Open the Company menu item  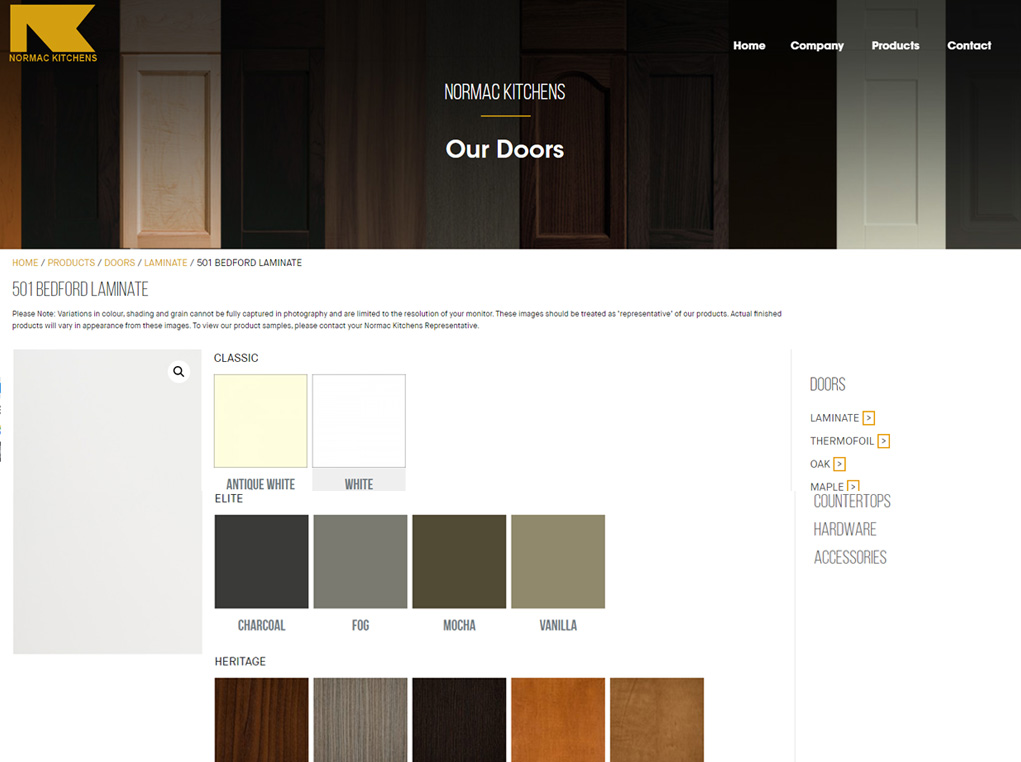(817, 46)
